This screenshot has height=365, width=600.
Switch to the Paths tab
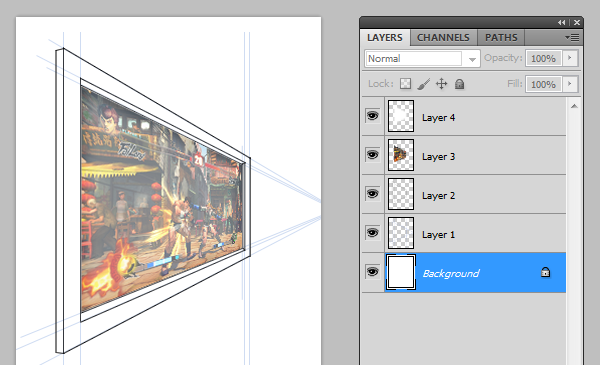501,37
